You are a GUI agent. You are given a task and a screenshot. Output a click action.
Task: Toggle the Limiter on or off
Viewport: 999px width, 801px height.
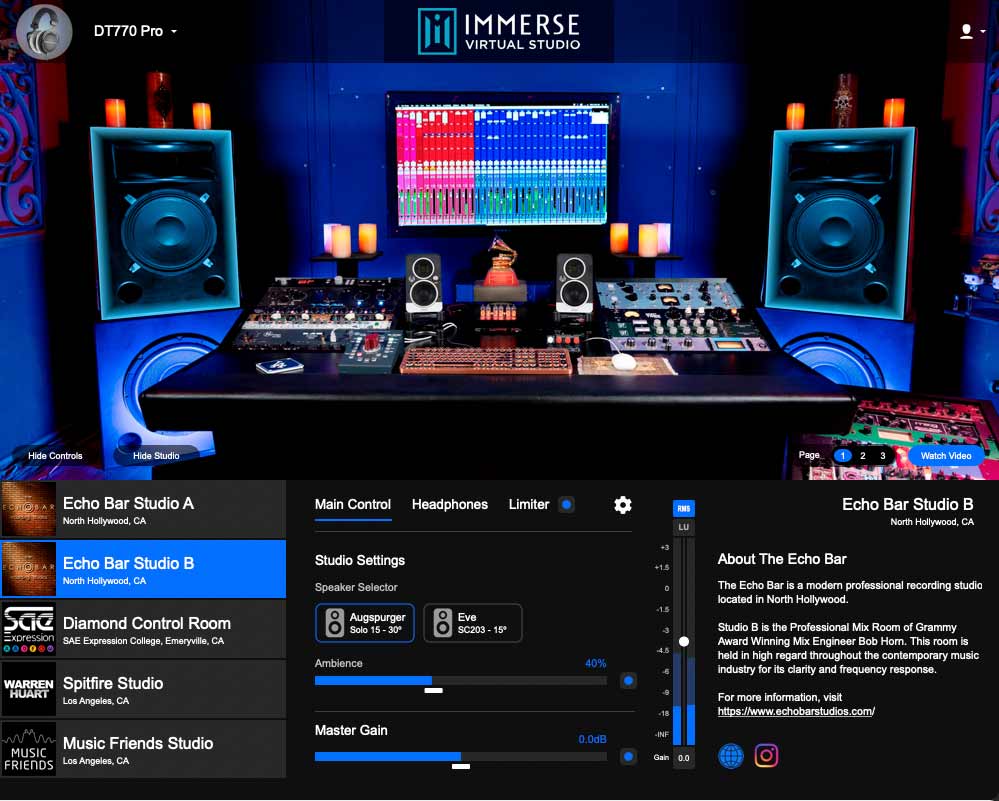pos(568,505)
